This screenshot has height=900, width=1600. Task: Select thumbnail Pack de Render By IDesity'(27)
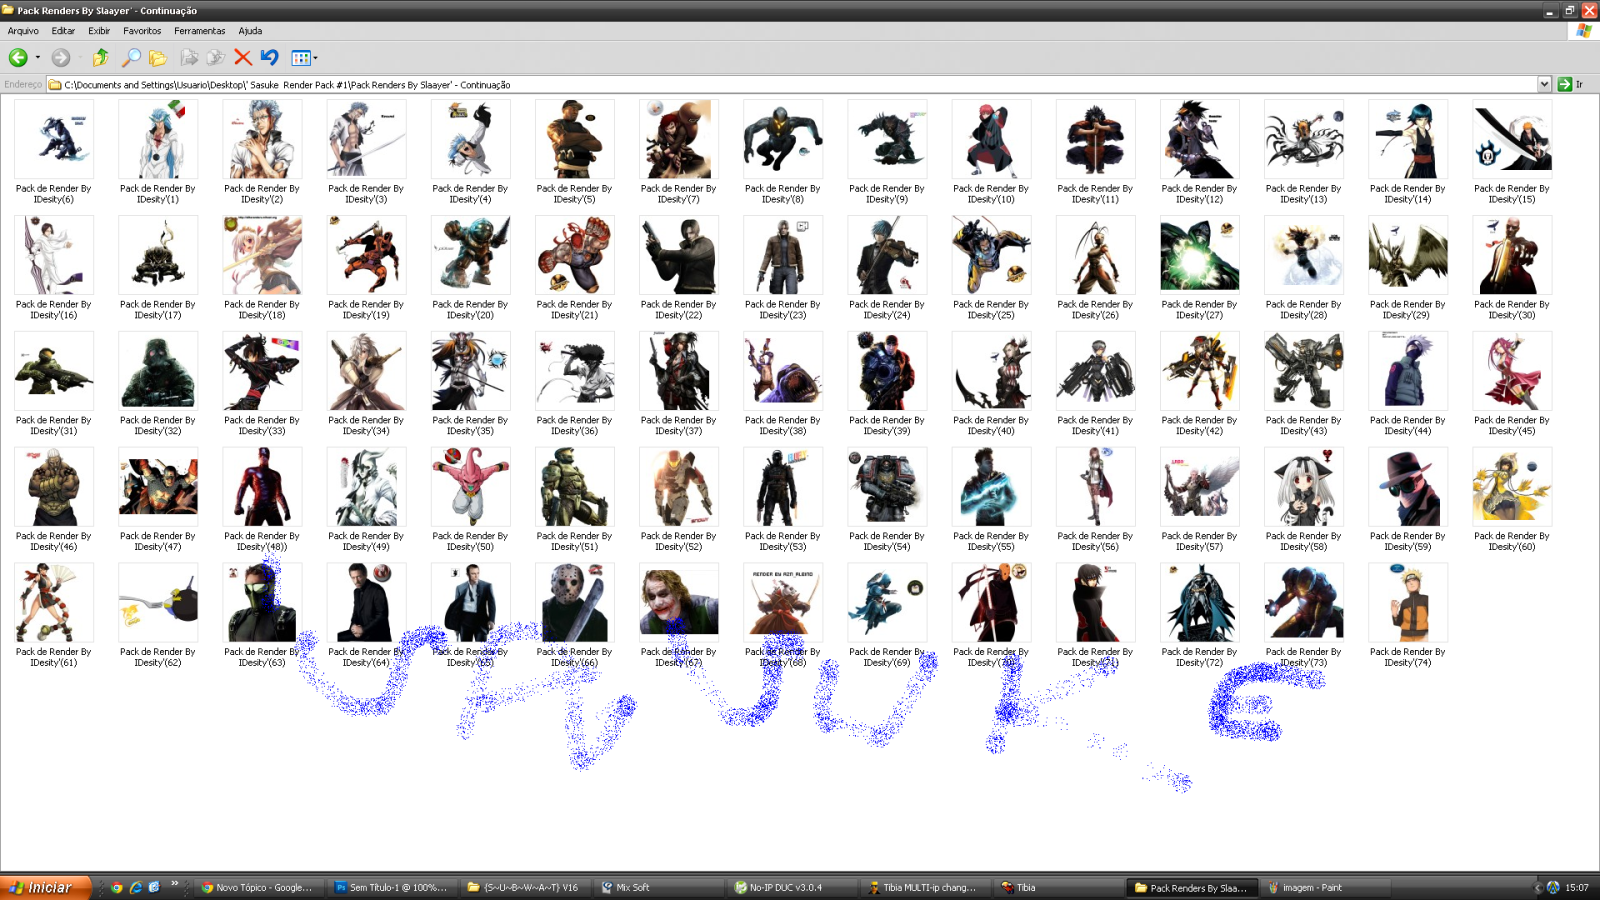[x=1200, y=255]
